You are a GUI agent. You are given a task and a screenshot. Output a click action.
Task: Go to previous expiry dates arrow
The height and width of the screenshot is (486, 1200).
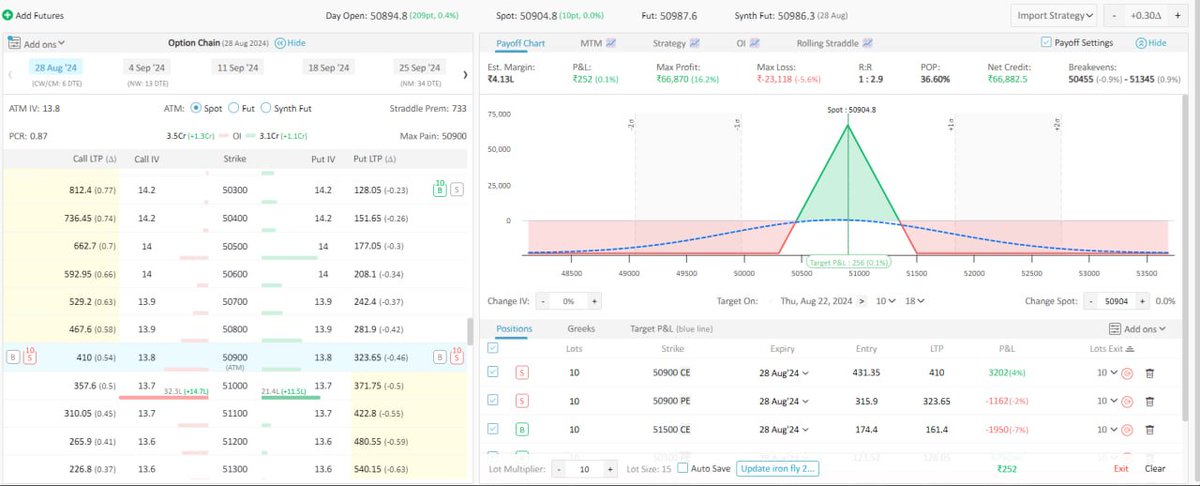[8, 74]
